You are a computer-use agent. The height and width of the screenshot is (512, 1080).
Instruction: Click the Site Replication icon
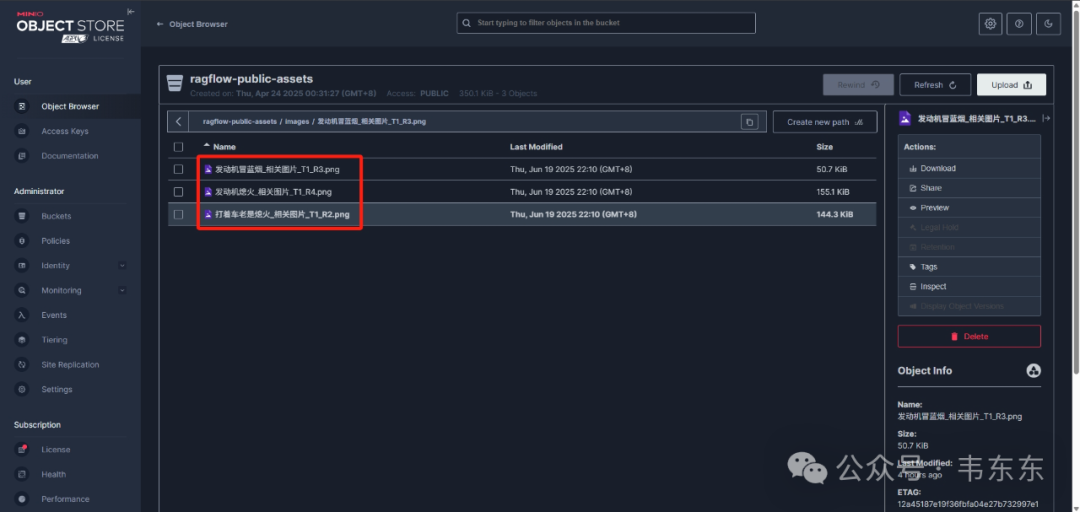coord(22,365)
